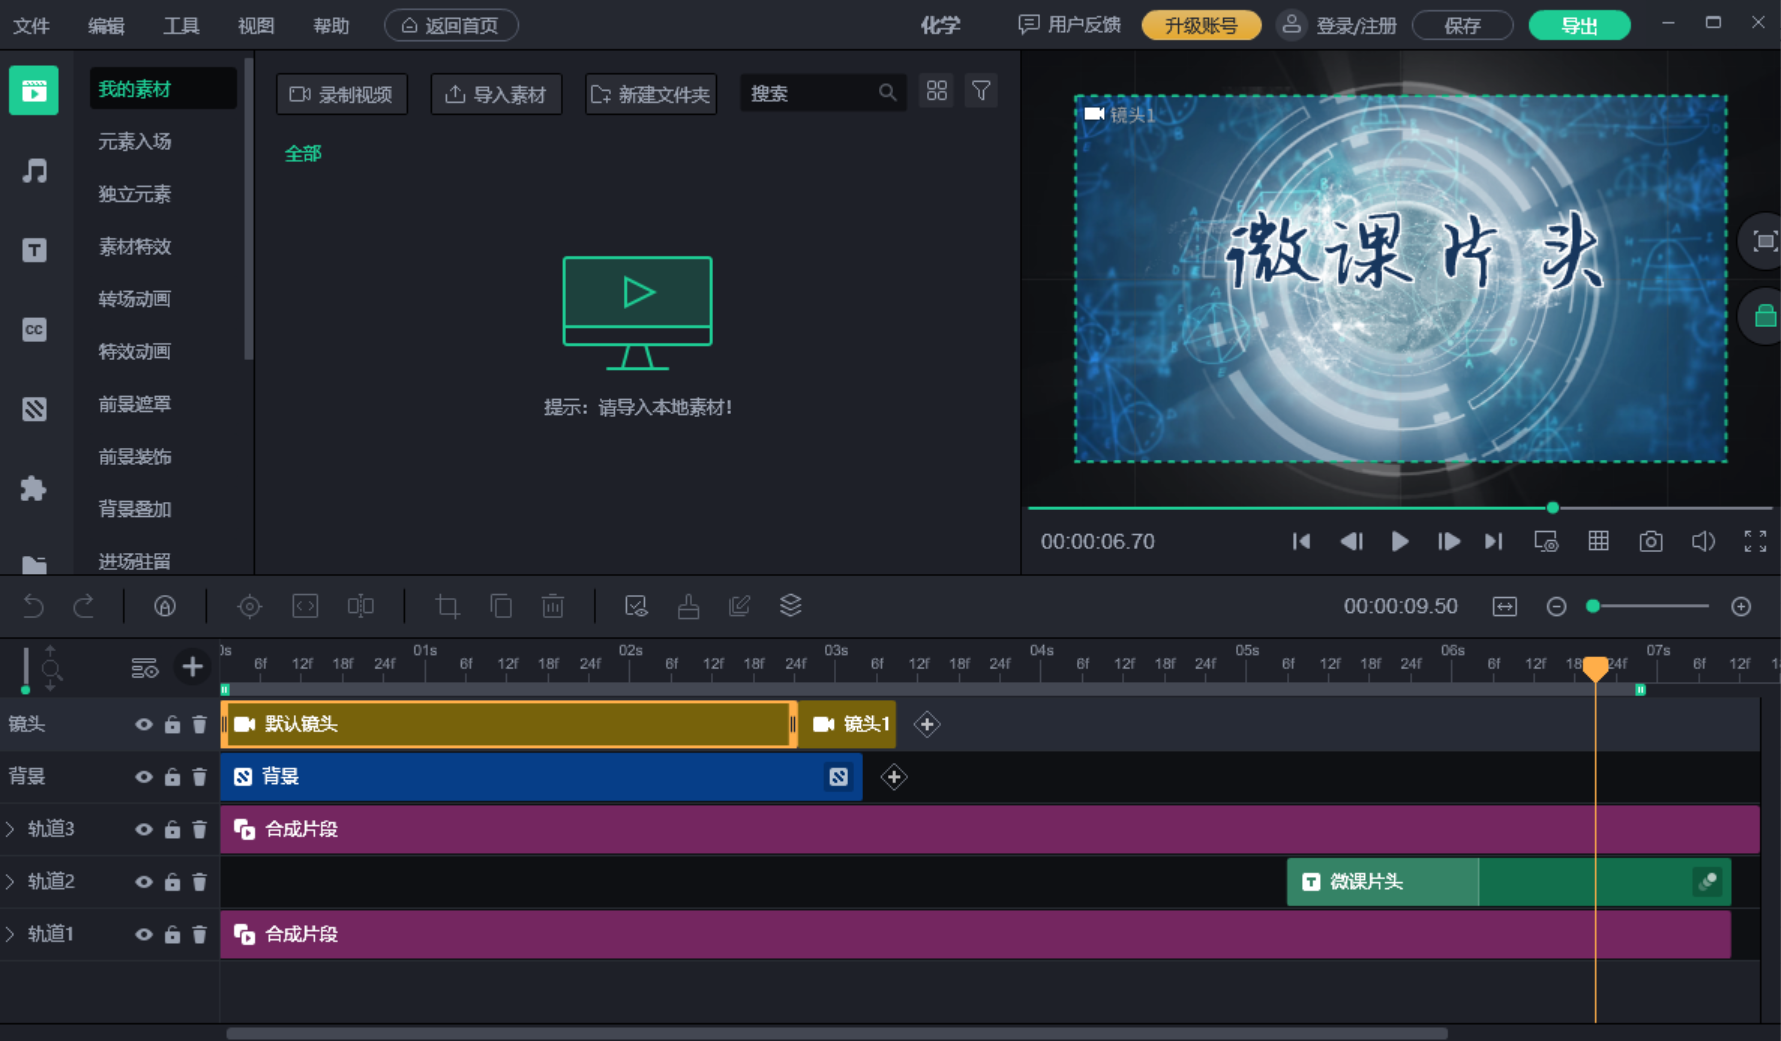Screen dimensions: 1781x1041
Task: Expand the 轨道1 track
Action: click(x=10, y=933)
